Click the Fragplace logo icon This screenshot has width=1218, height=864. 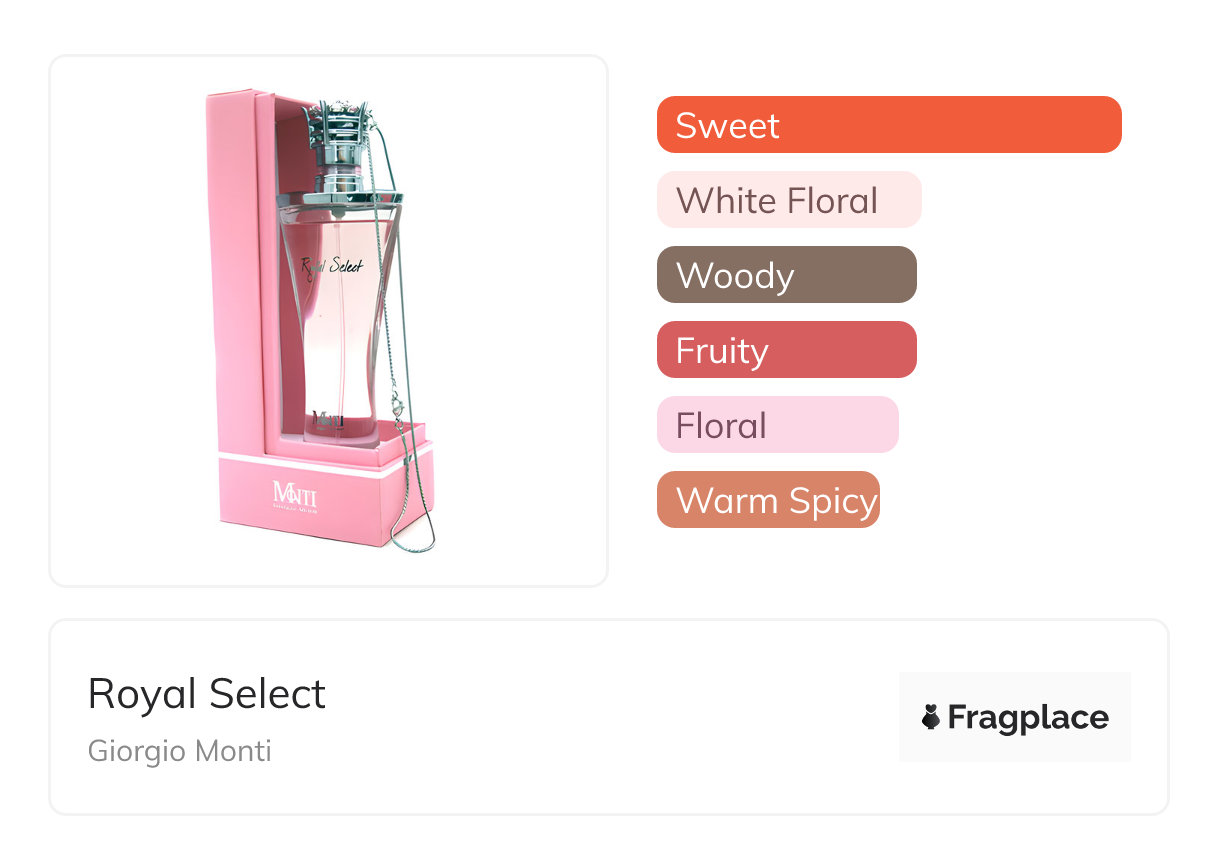931,717
